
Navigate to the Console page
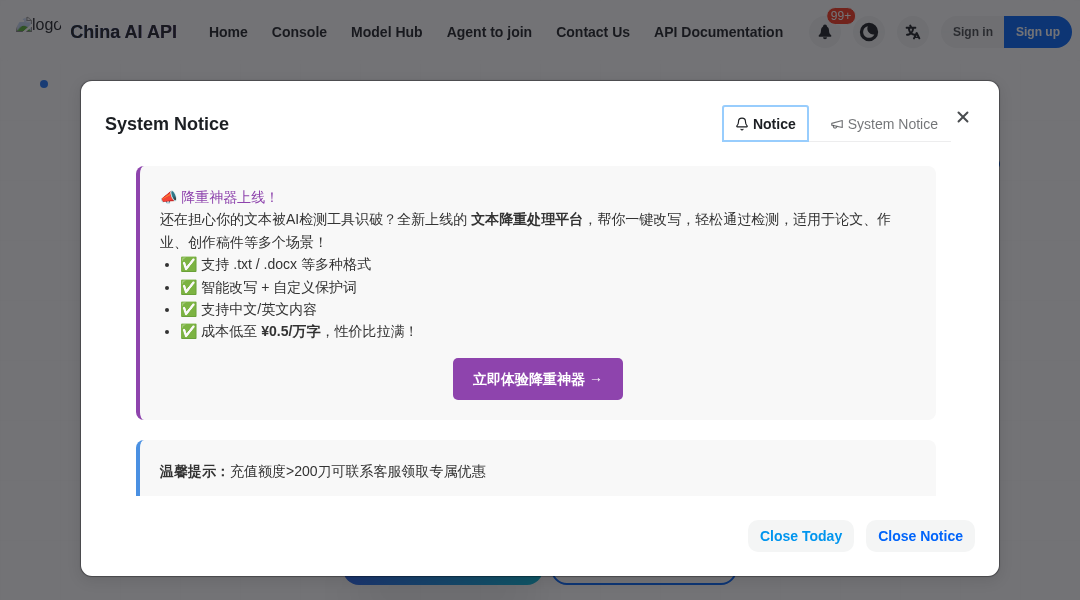pos(299,32)
